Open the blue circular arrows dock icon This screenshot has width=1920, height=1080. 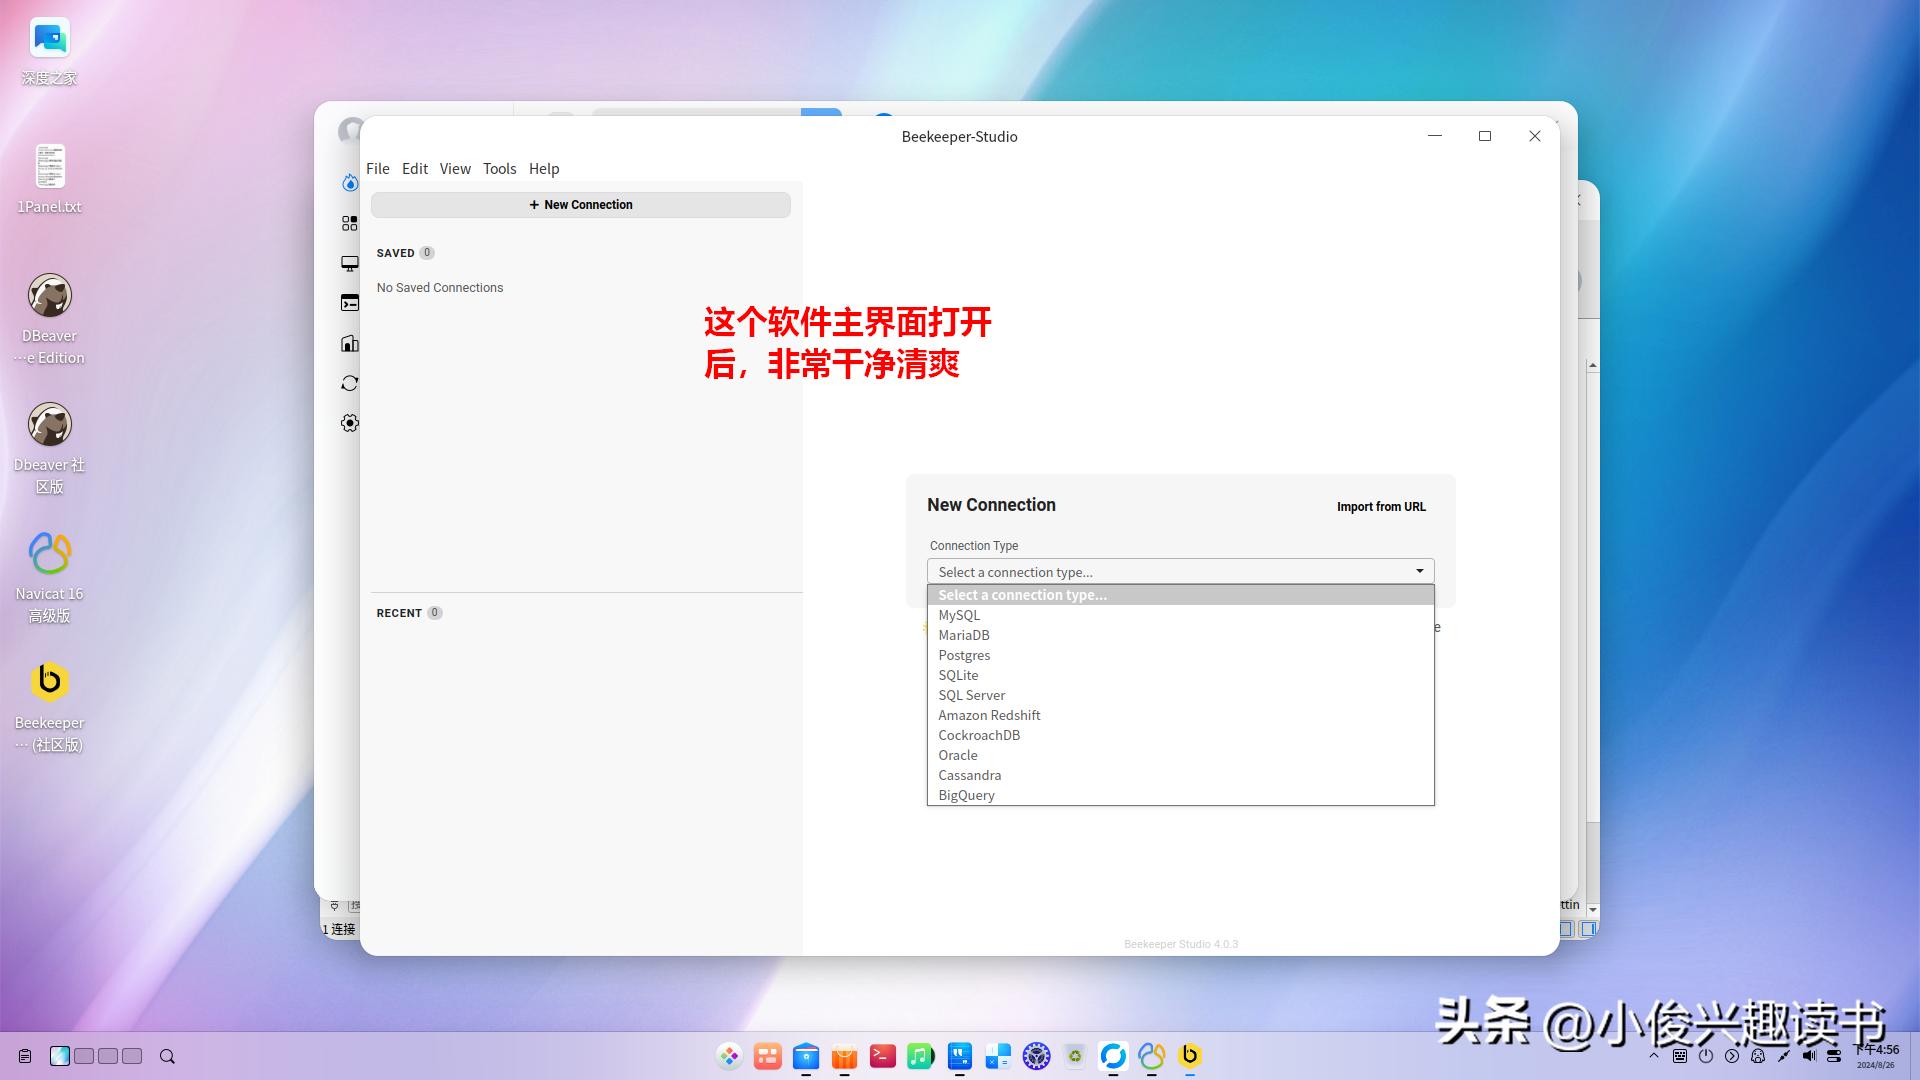click(1113, 1056)
